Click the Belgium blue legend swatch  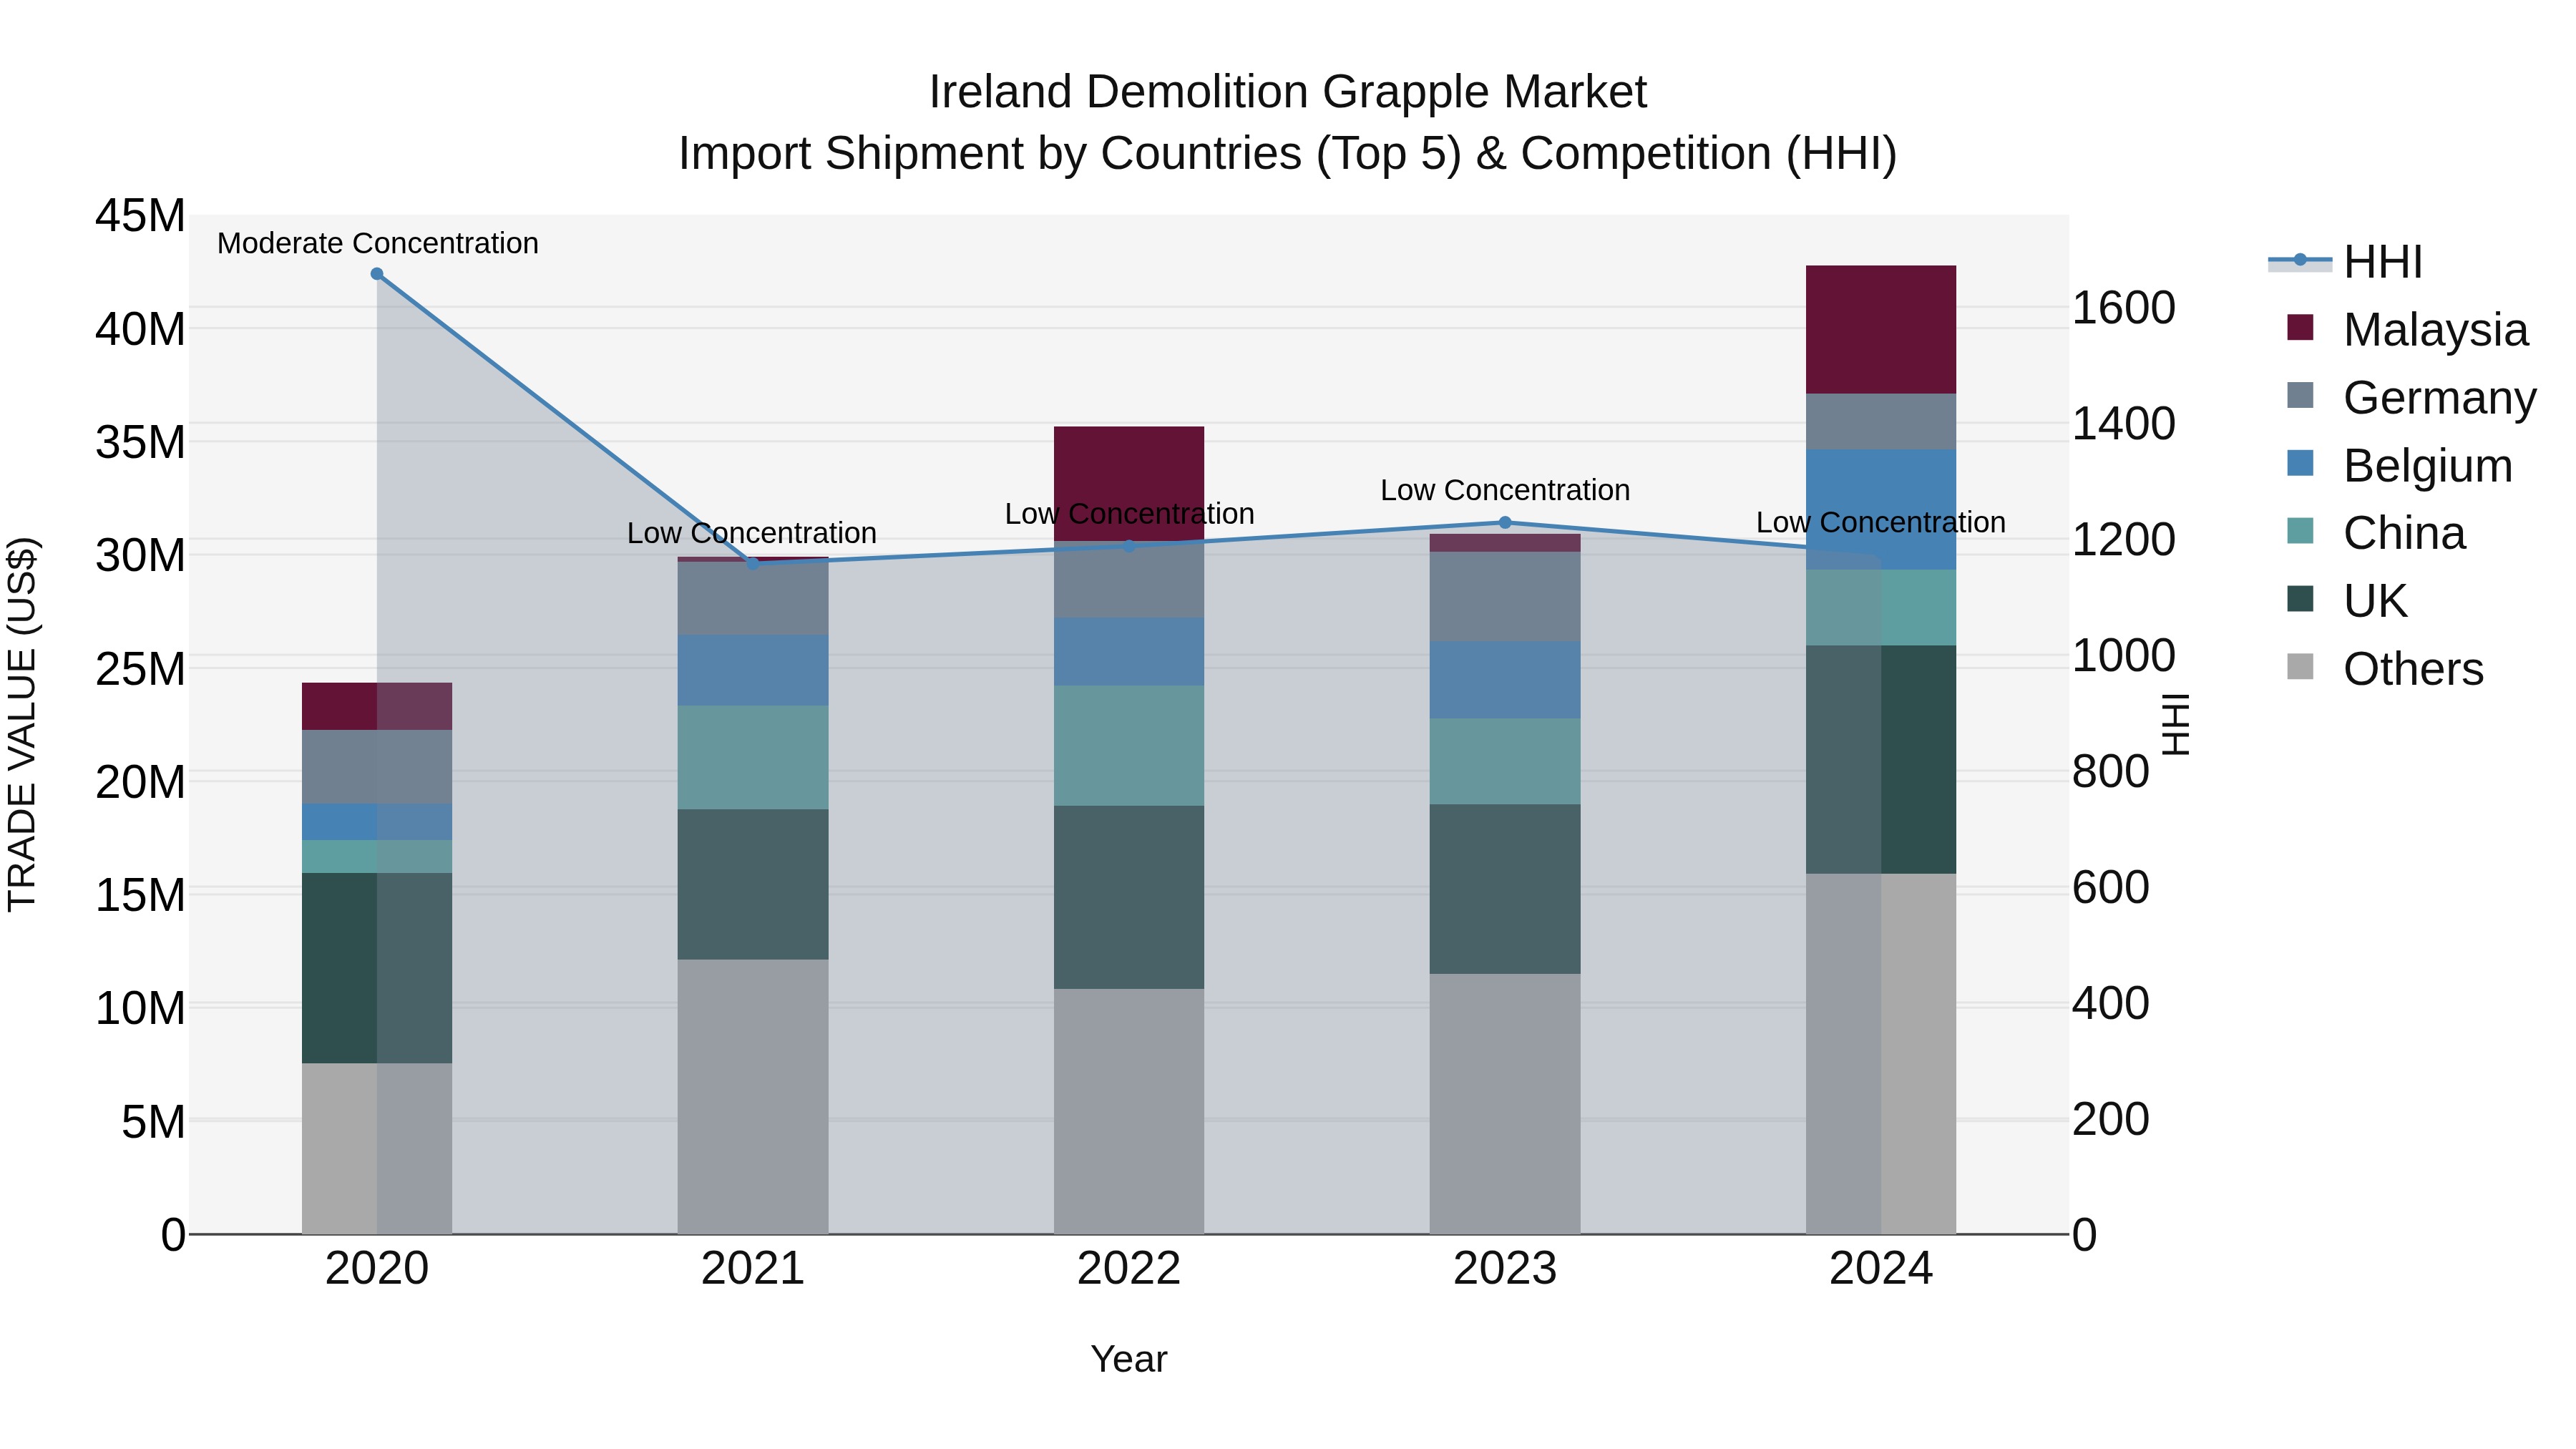[2300, 464]
